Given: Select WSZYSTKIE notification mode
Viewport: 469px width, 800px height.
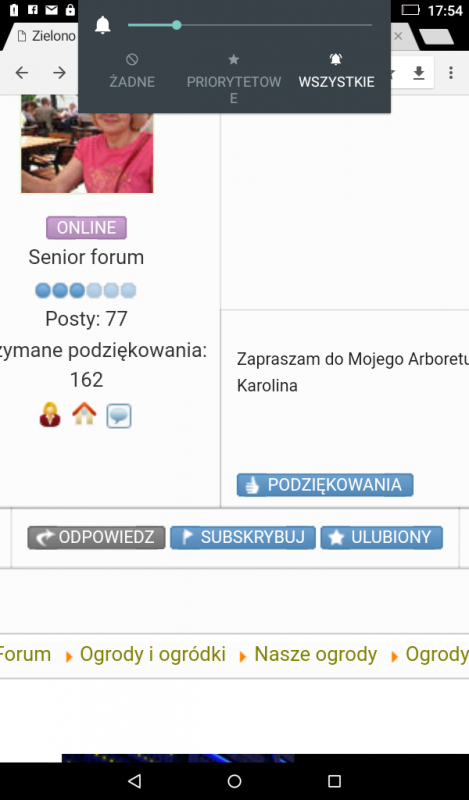Looking at the screenshot, I should 336,72.
